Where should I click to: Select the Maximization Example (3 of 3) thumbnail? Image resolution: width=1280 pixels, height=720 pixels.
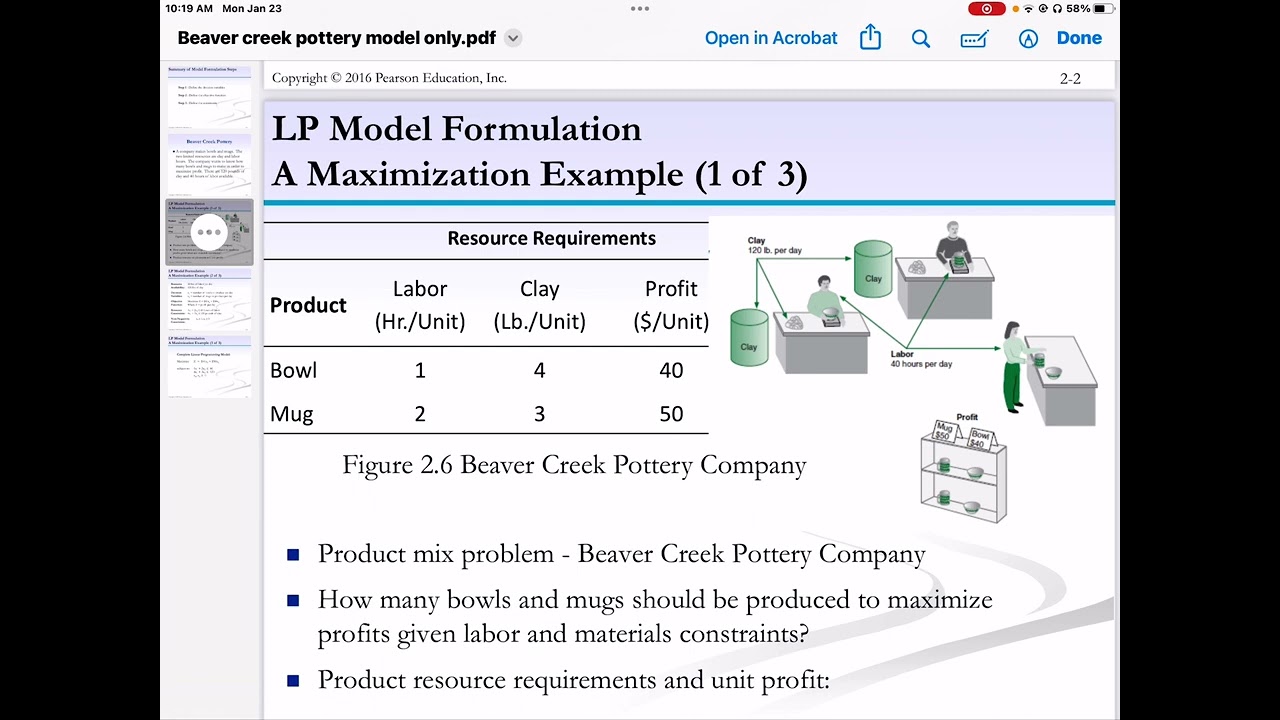point(209,365)
